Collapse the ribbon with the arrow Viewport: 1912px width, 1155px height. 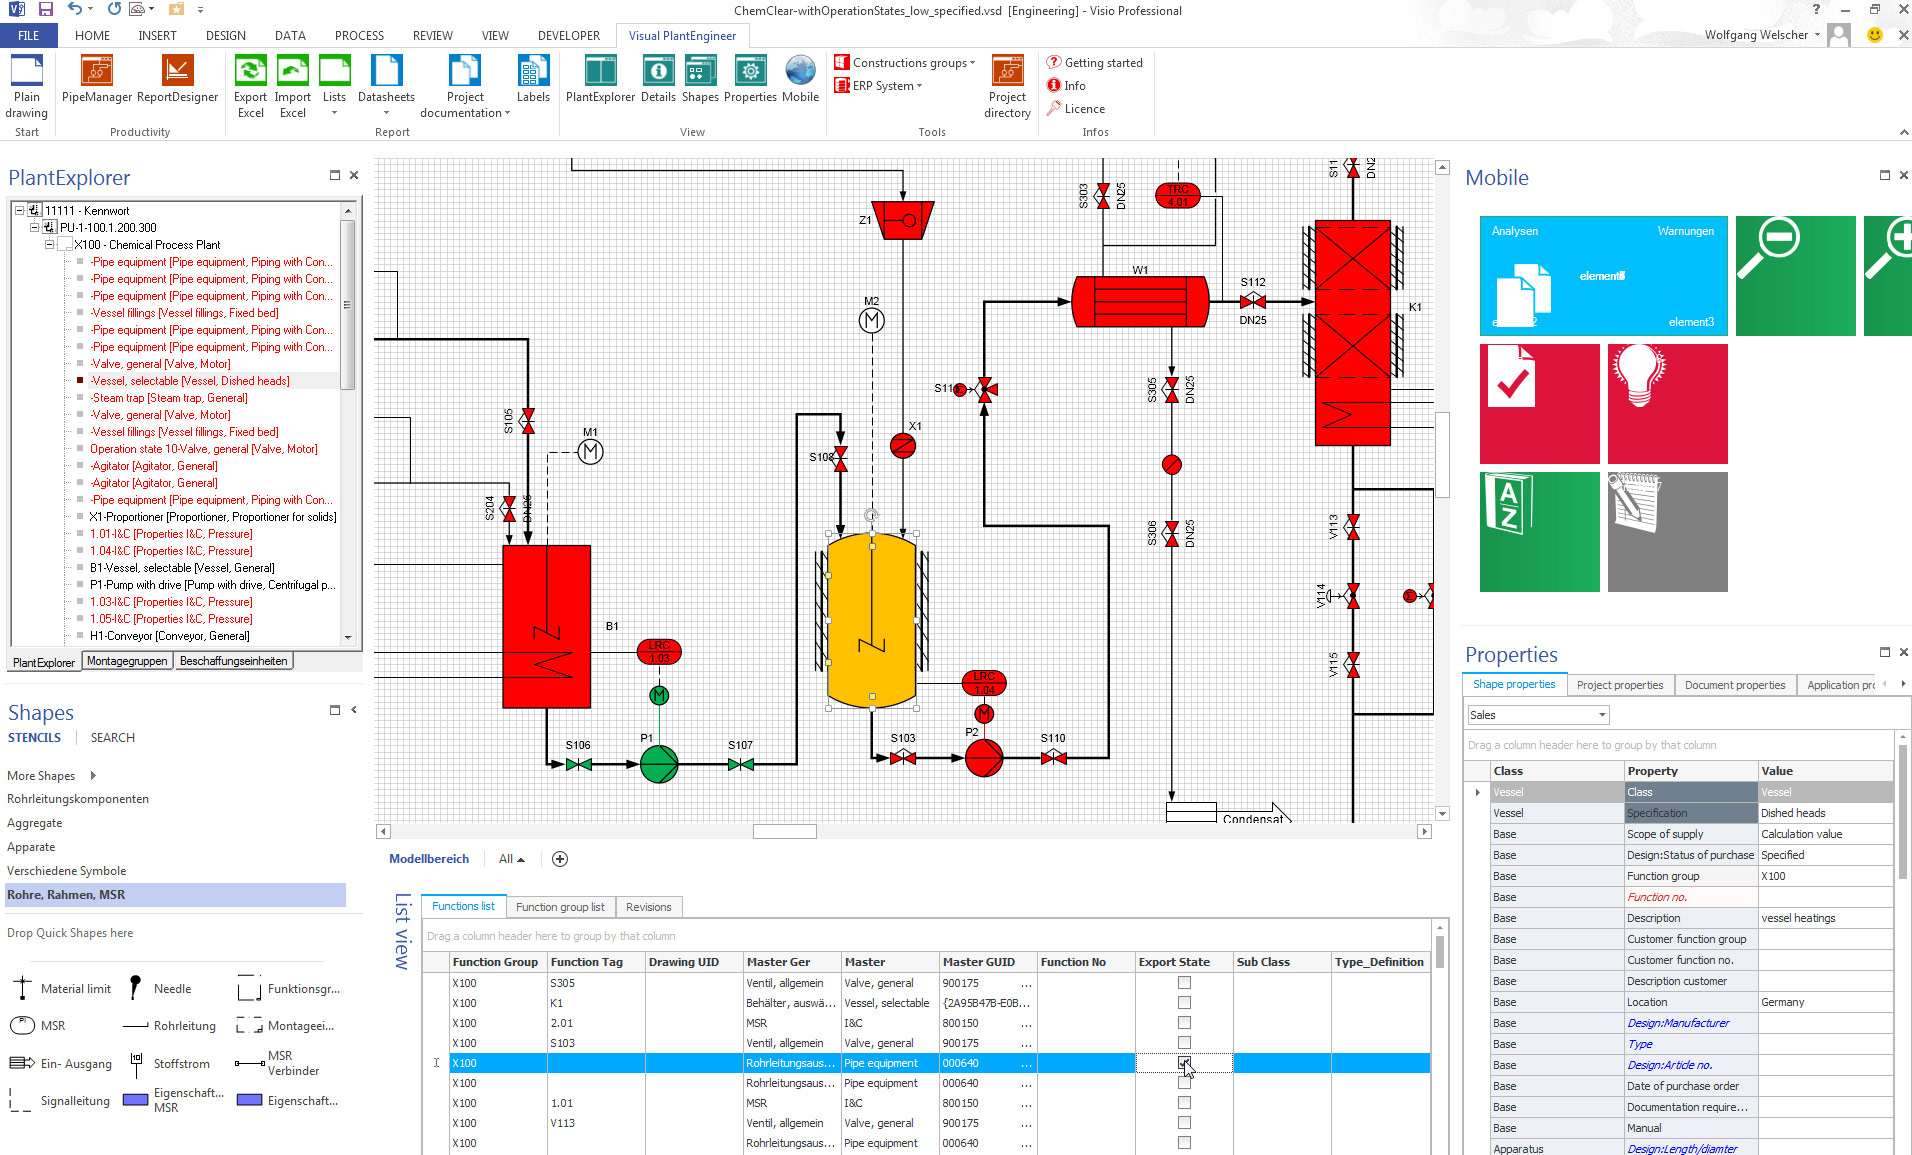click(x=1903, y=132)
